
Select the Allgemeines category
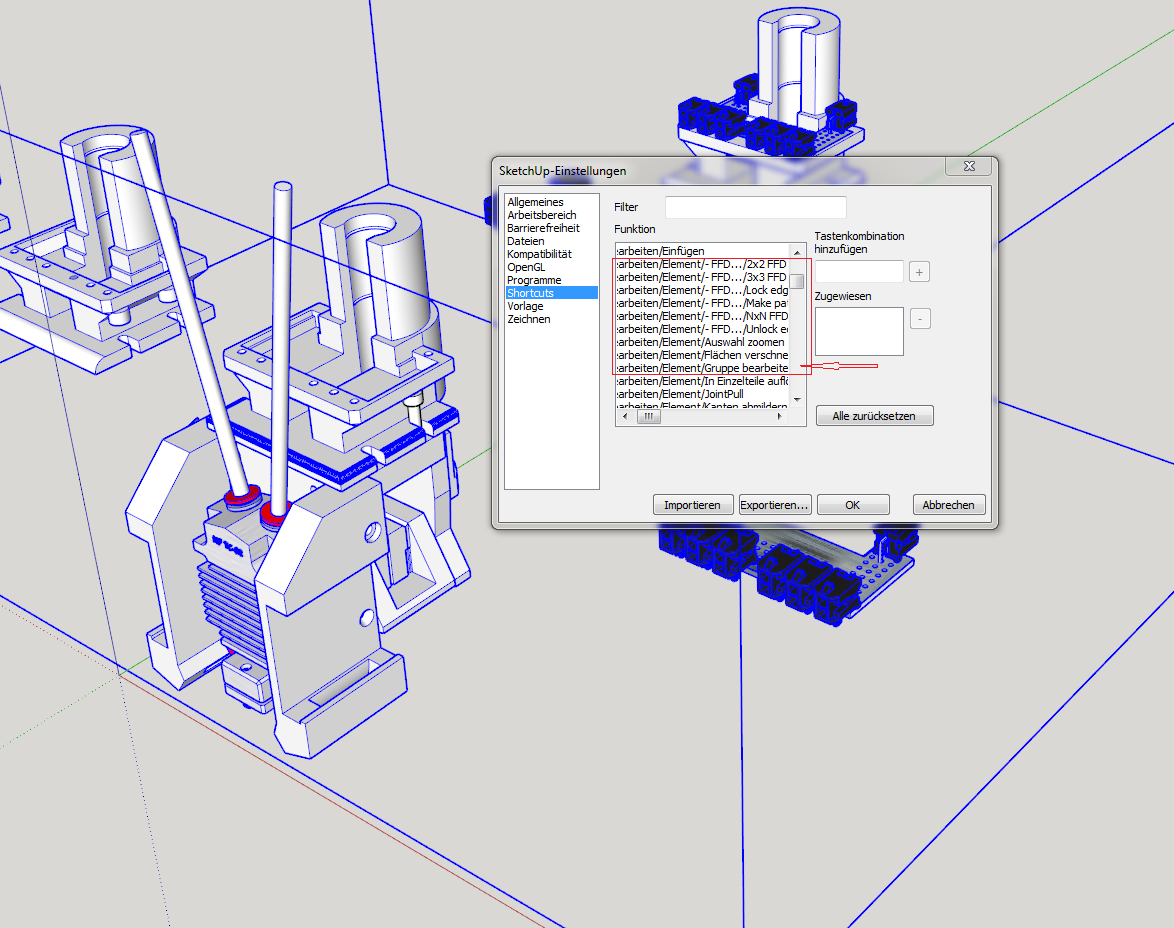535,202
